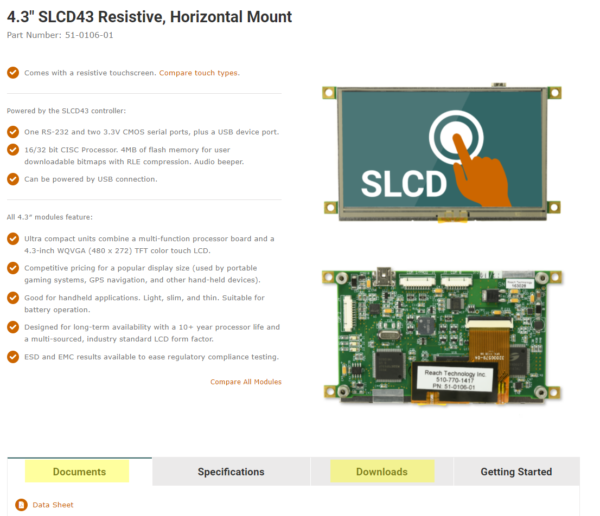
Task: Open the Documents tab
Action: pyautogui.click(x=79, y=472)
